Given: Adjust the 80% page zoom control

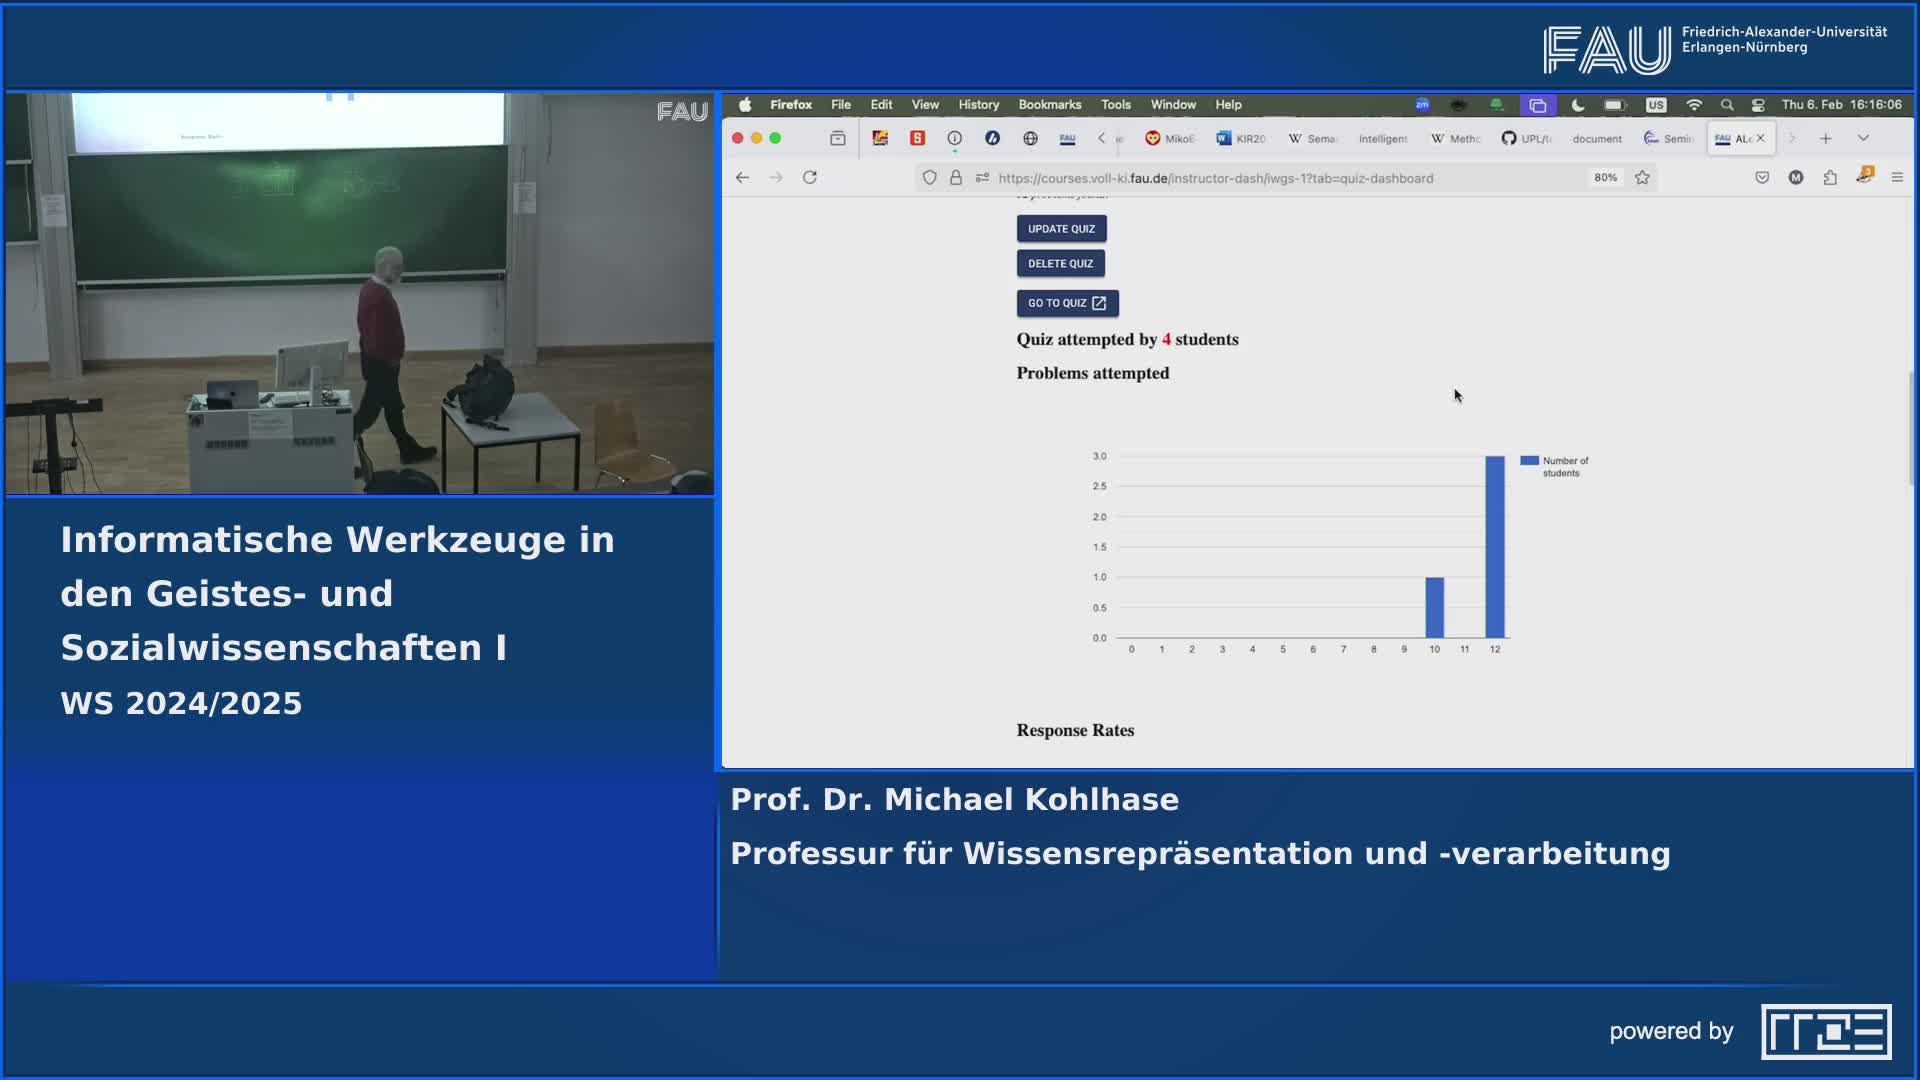Looking at the screenshot, I should [1606, 177].
